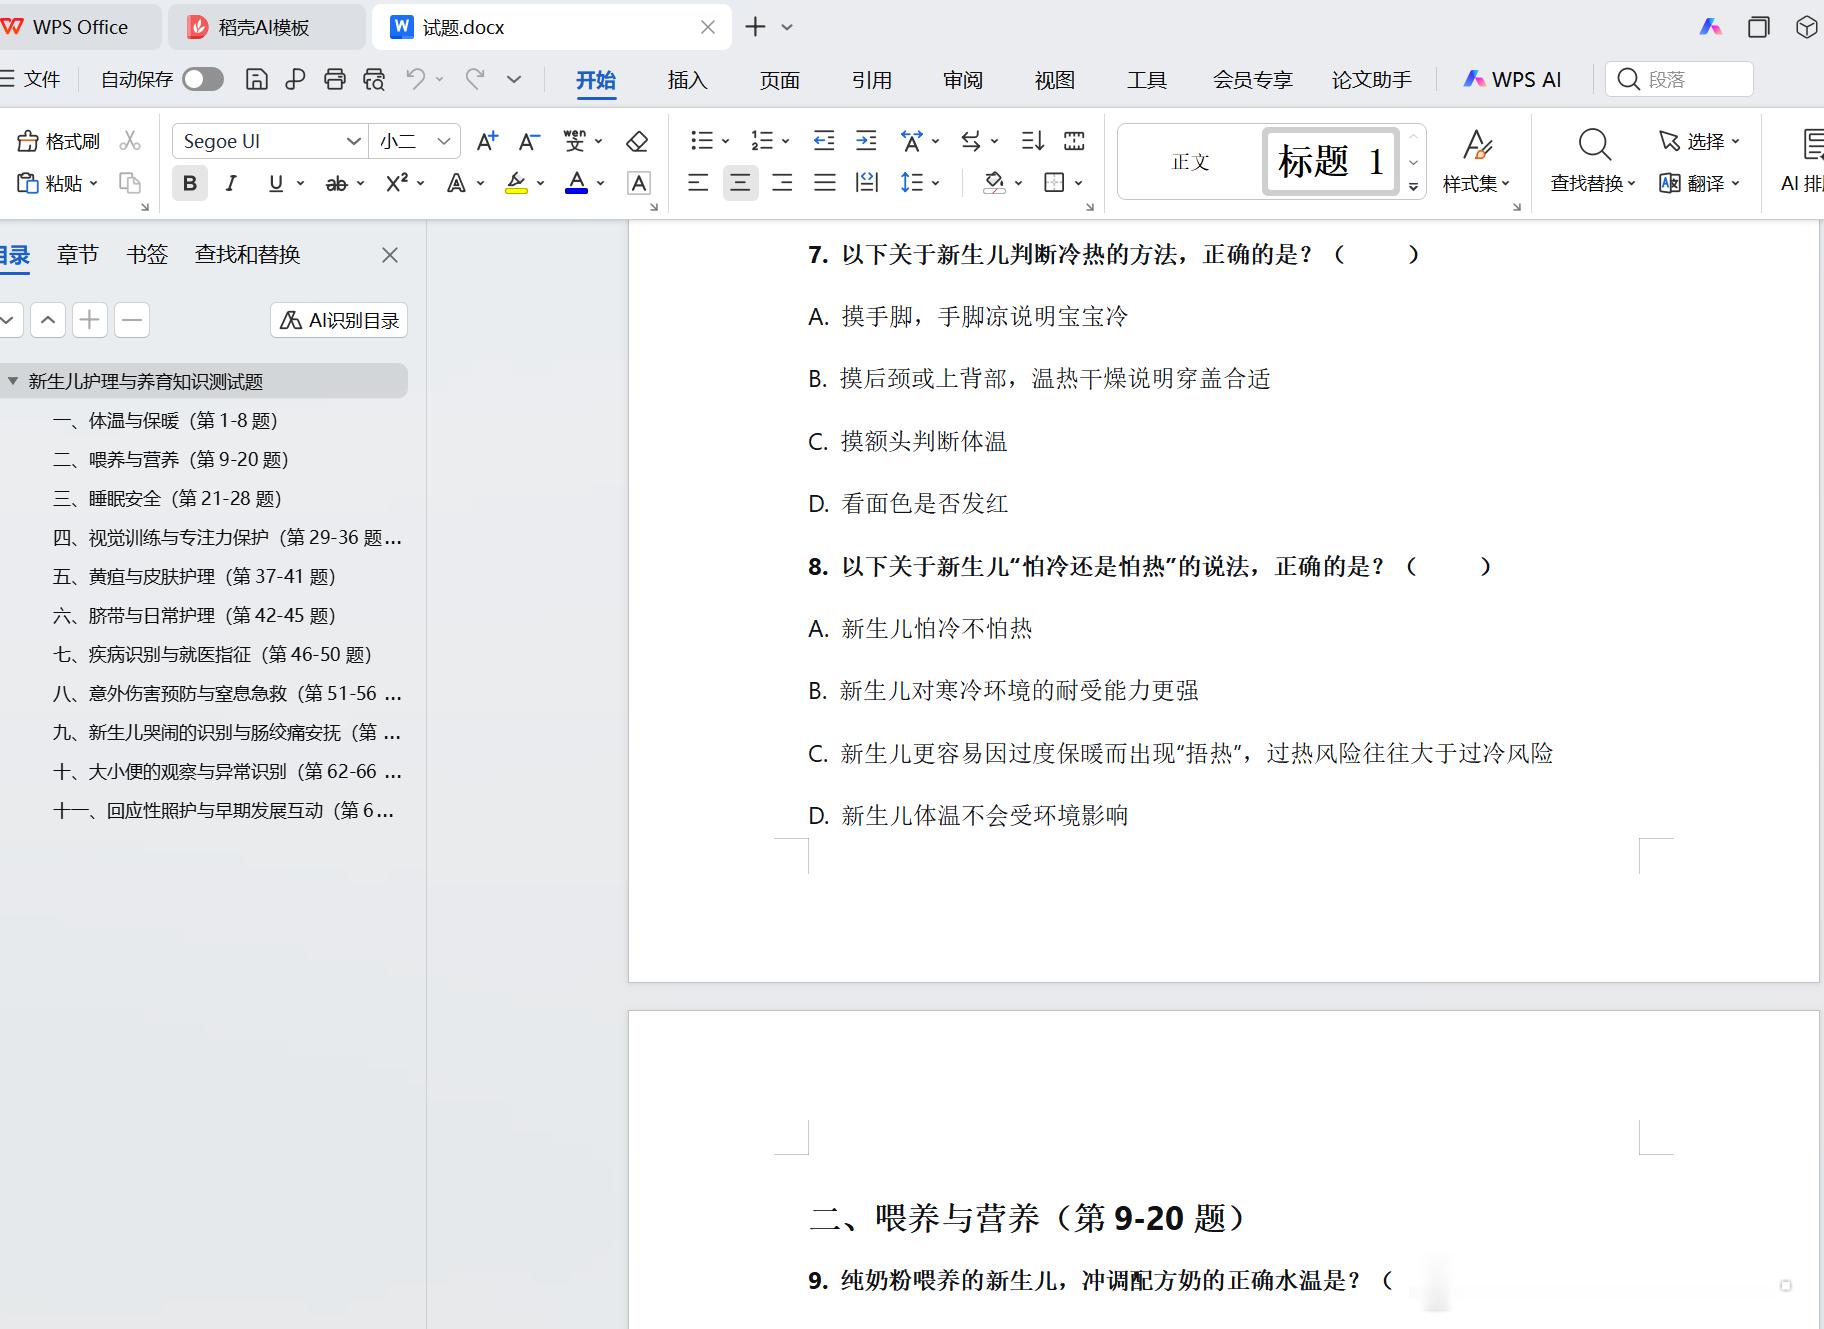Open new tab with plus button
This screenshot has height=1329, width=1824.
pos(756,27)
